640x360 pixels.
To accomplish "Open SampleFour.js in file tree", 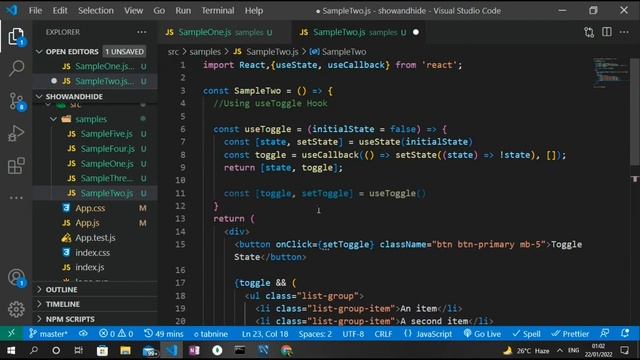I will 107,149.
